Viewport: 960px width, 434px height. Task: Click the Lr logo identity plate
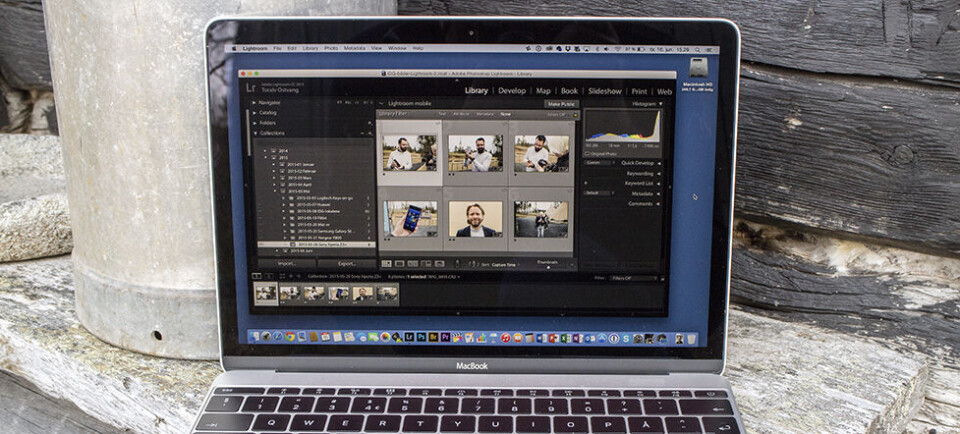click(x=250, y=88)
